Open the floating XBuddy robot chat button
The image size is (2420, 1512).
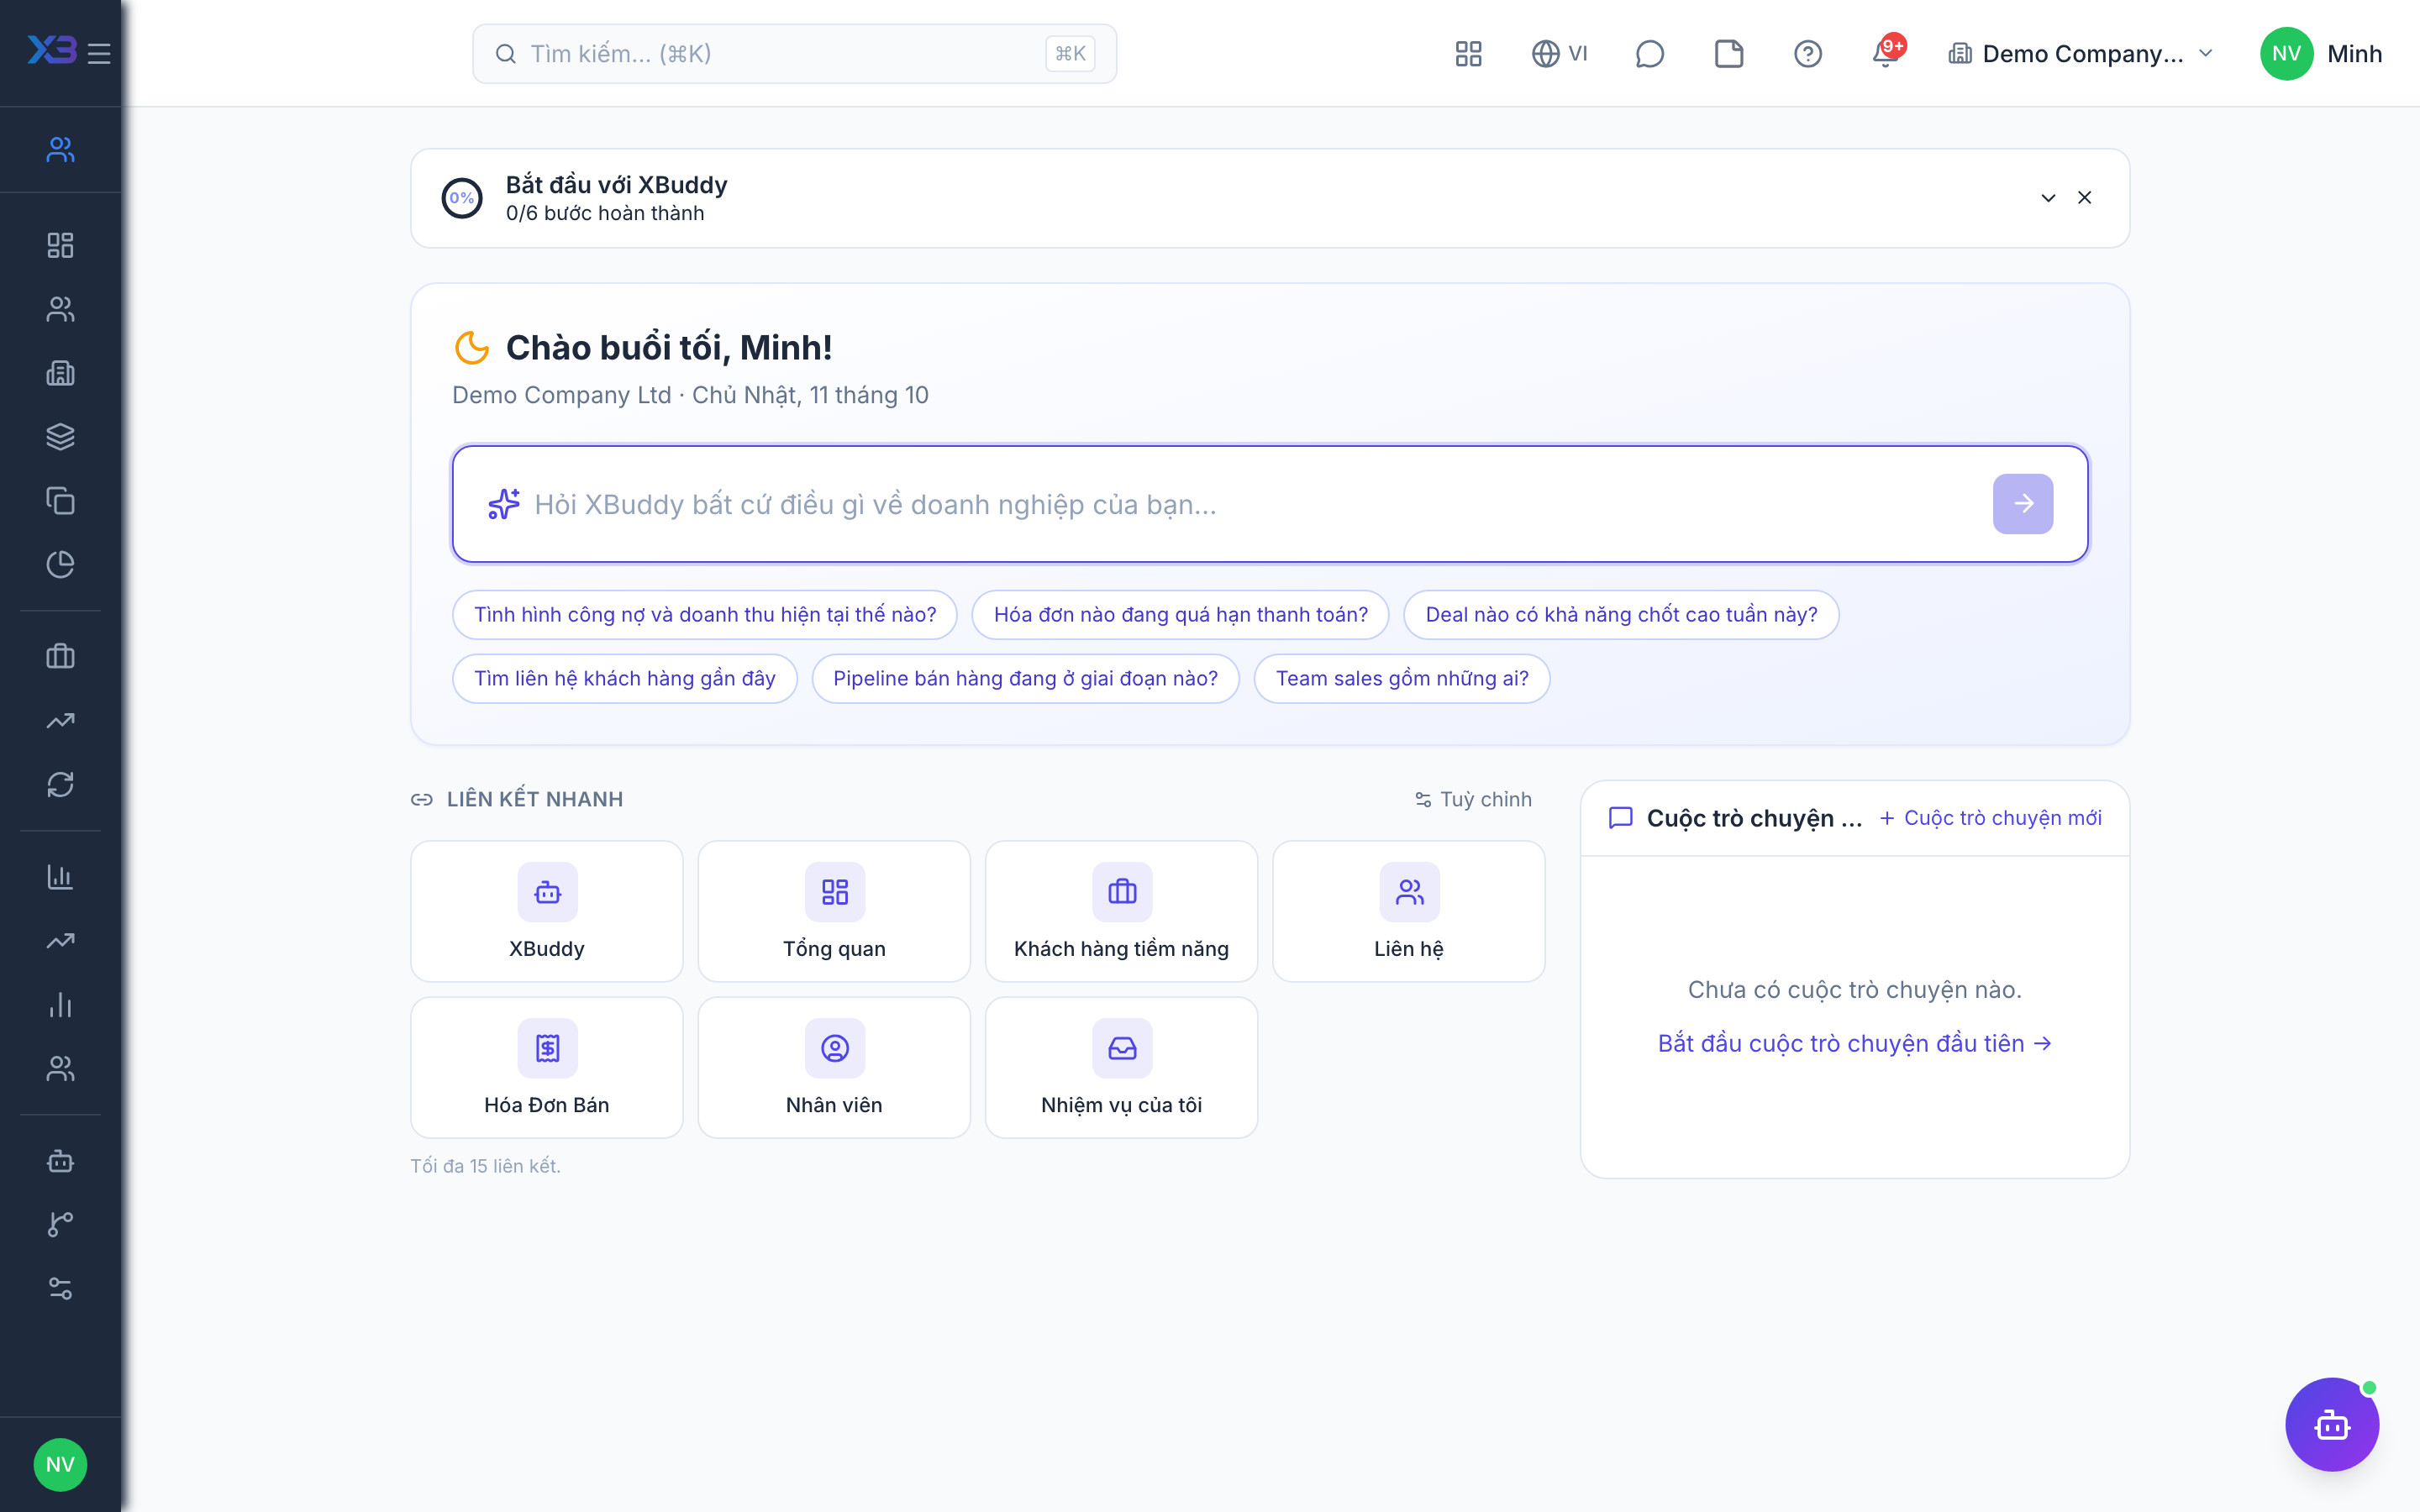point(2332,1424)
